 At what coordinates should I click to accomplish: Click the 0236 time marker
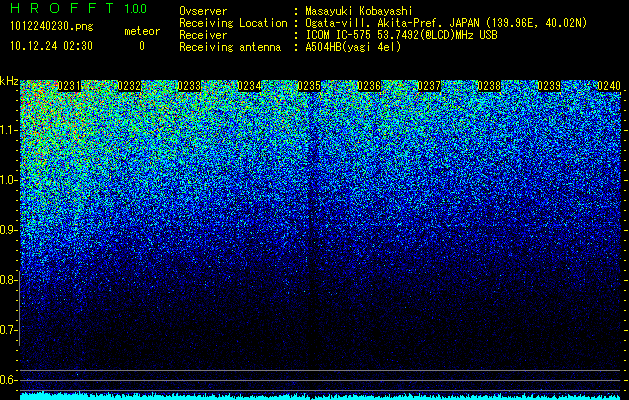[x=369, y=86]
